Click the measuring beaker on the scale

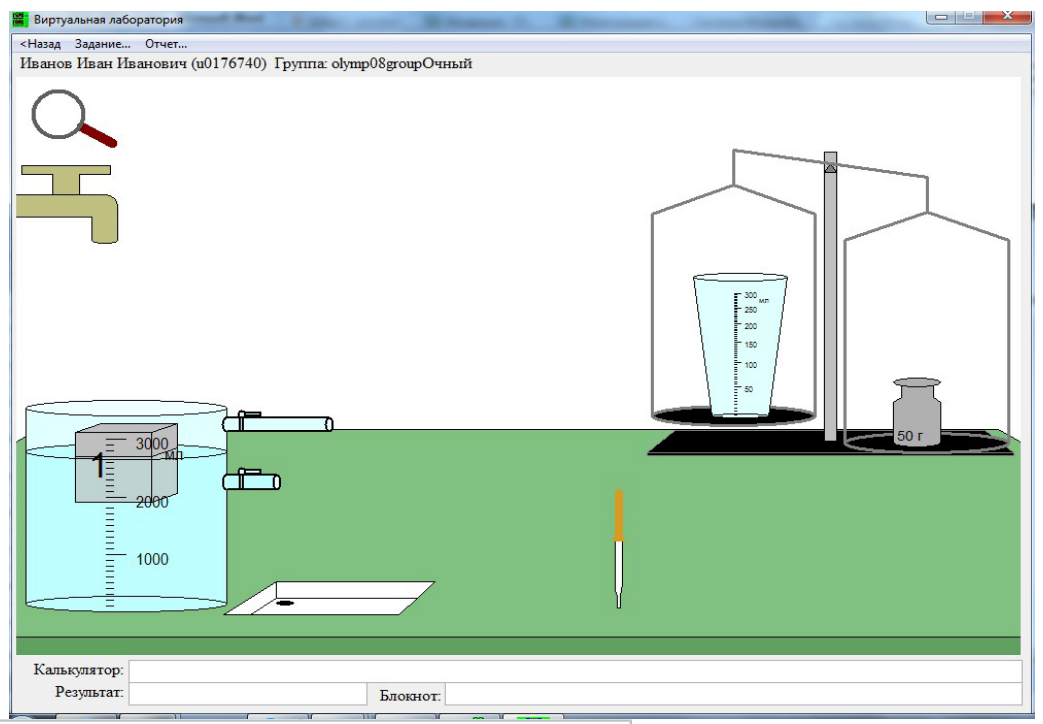point(740,345)
